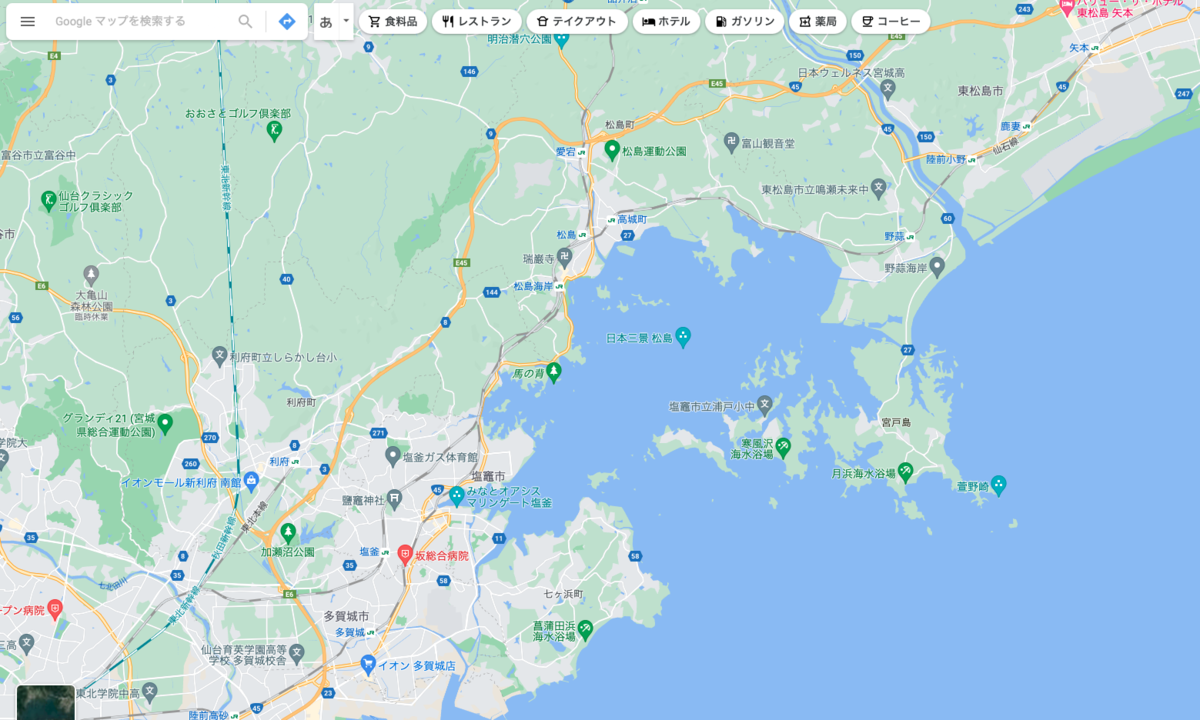Screen dimensions: 1200x720
Task: Click the 菖蒲田浜海水浴場 beach marker
Action: (585, 630)
